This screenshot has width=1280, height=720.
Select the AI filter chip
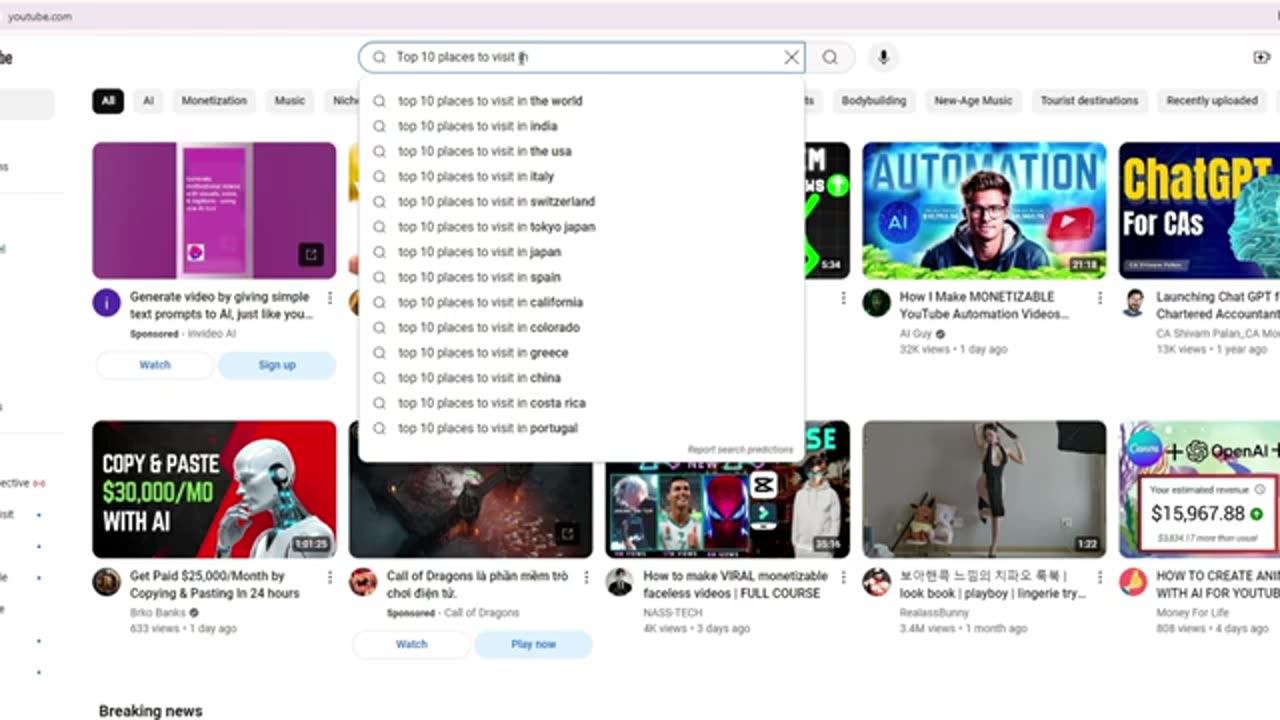(x=148, y=101)
